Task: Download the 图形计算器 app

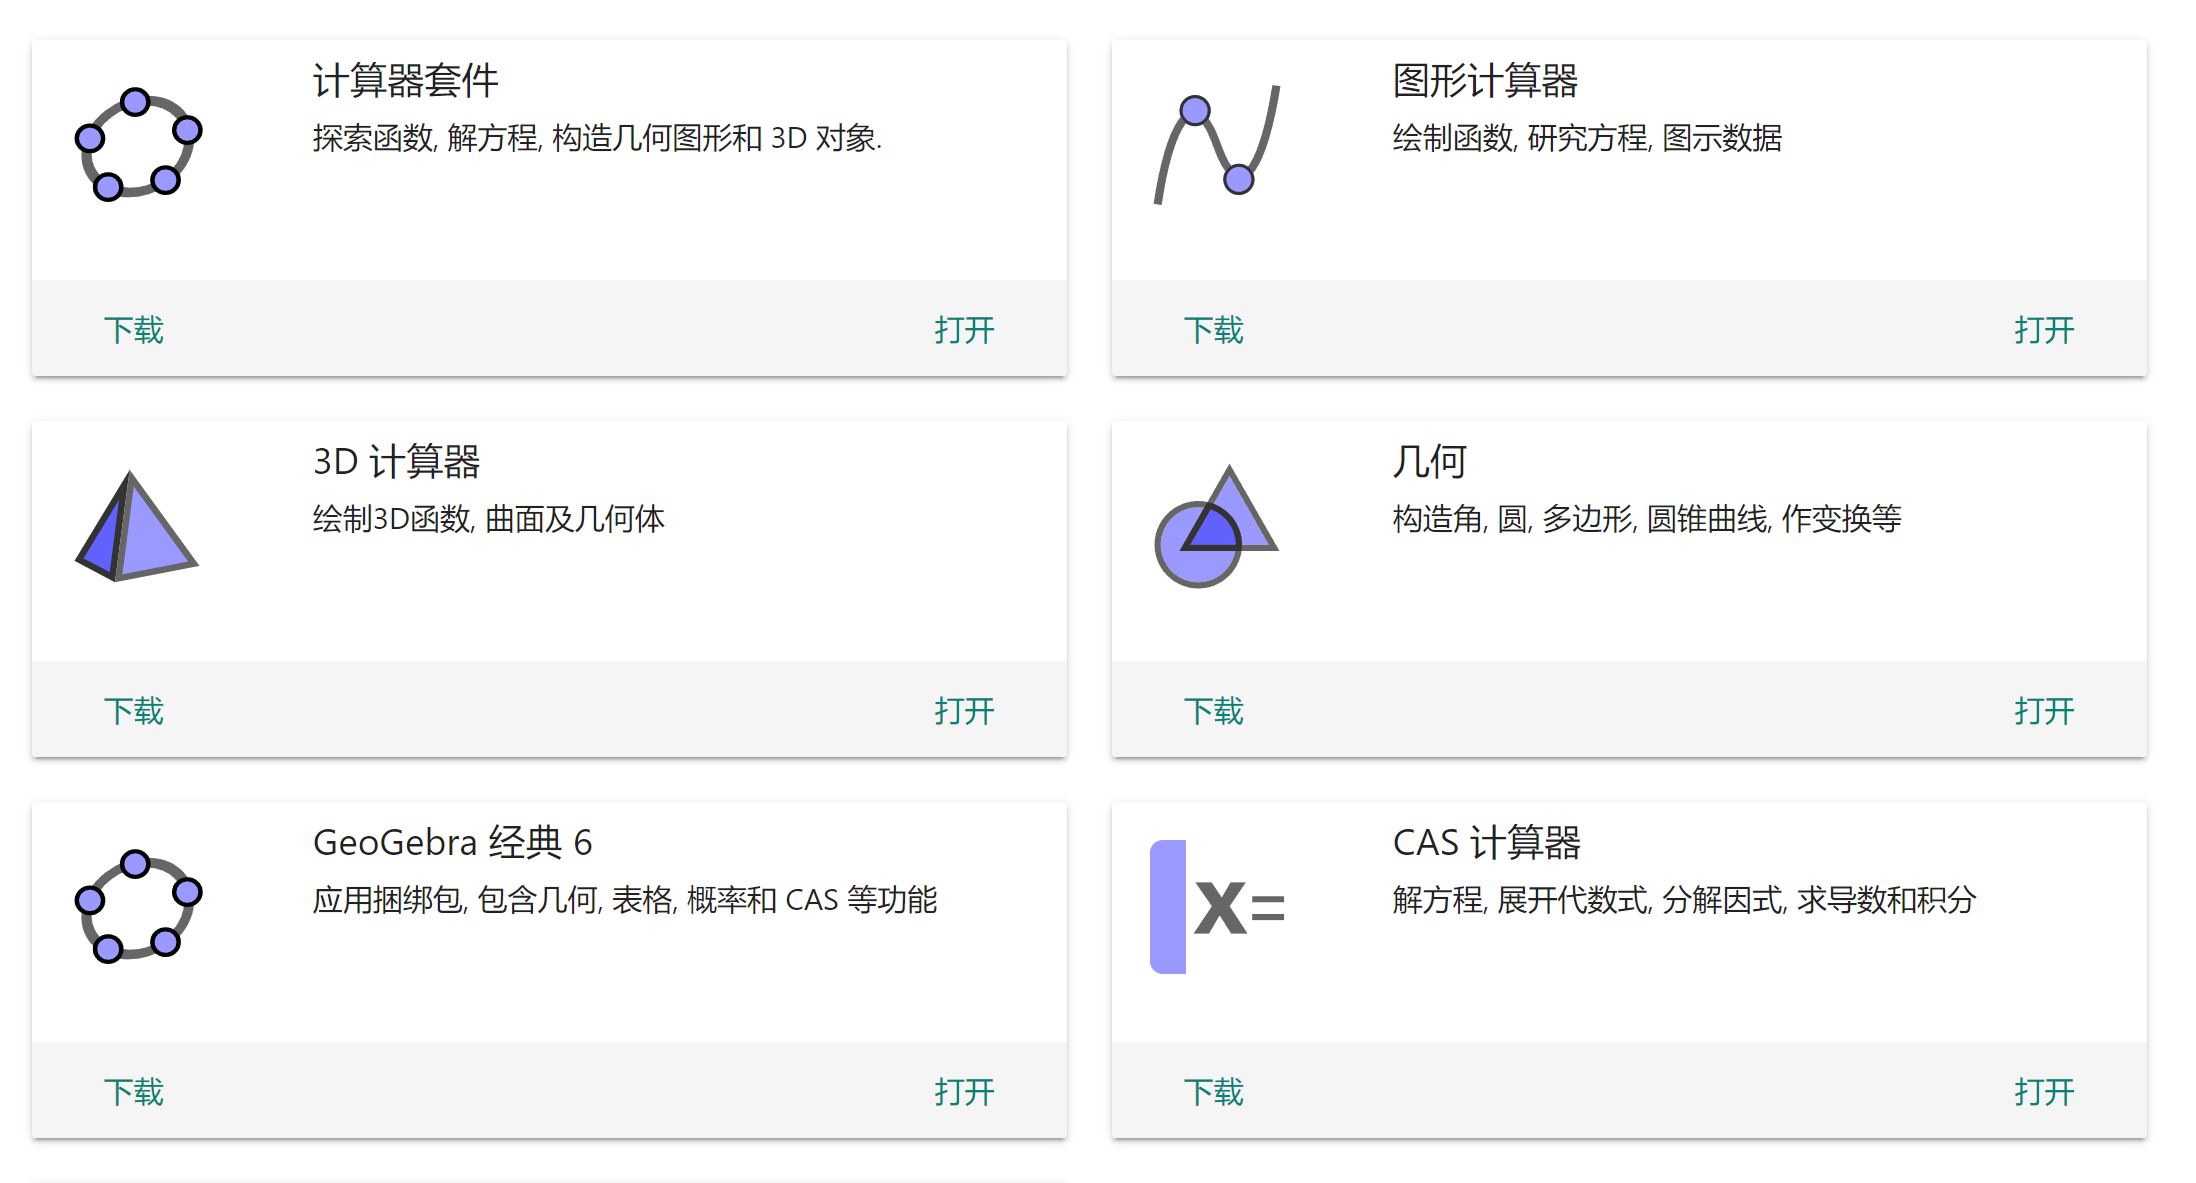Action: [x=1214, y=330]
